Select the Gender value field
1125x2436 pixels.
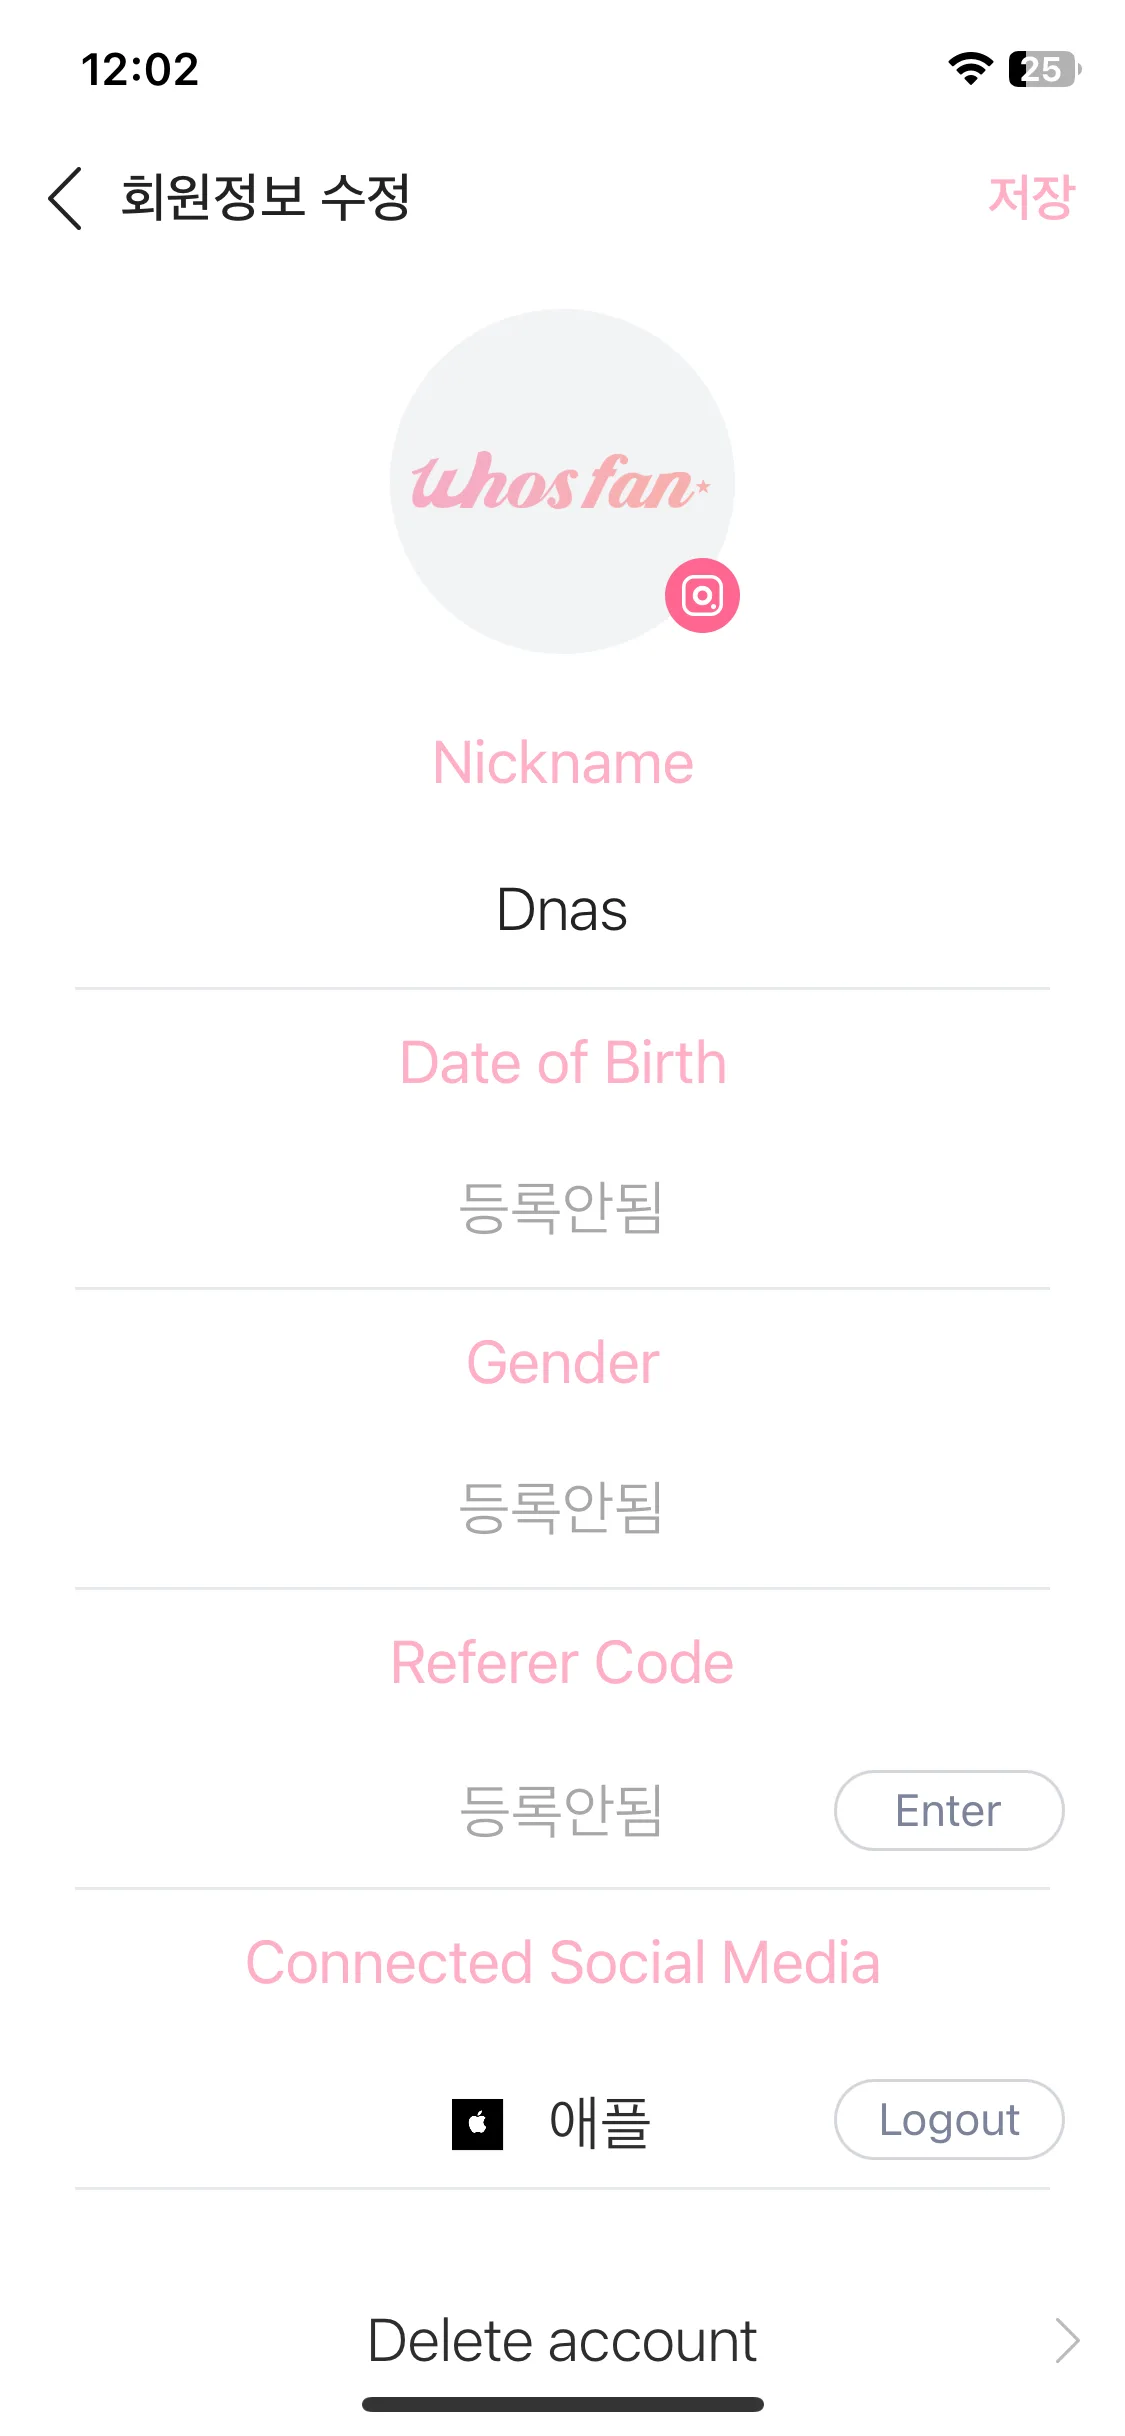(x=562, y=1508)
